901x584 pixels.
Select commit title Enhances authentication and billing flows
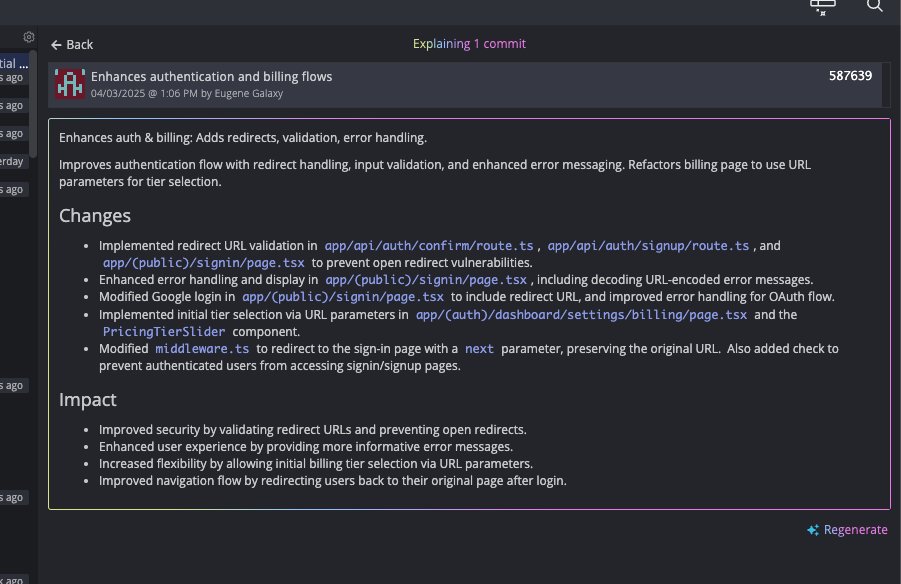click(x=211, y=76)
